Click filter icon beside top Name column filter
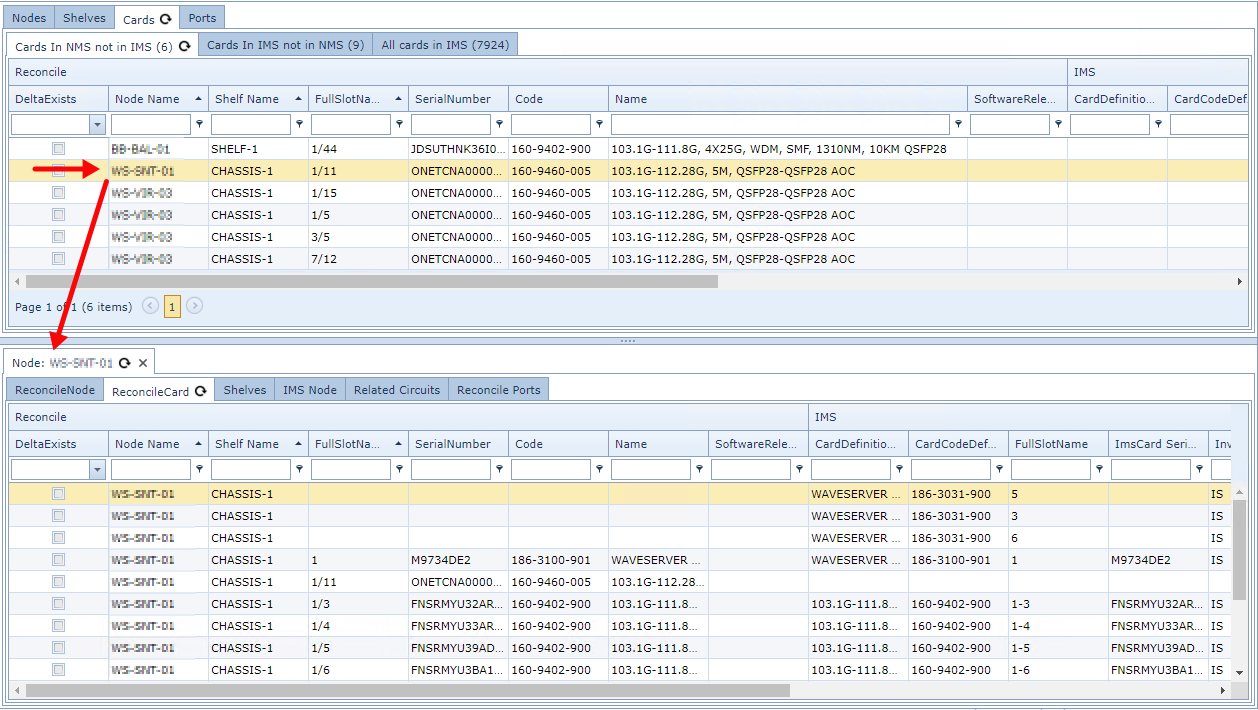This screenshot has width=1258, height=710. pos(958,124)
